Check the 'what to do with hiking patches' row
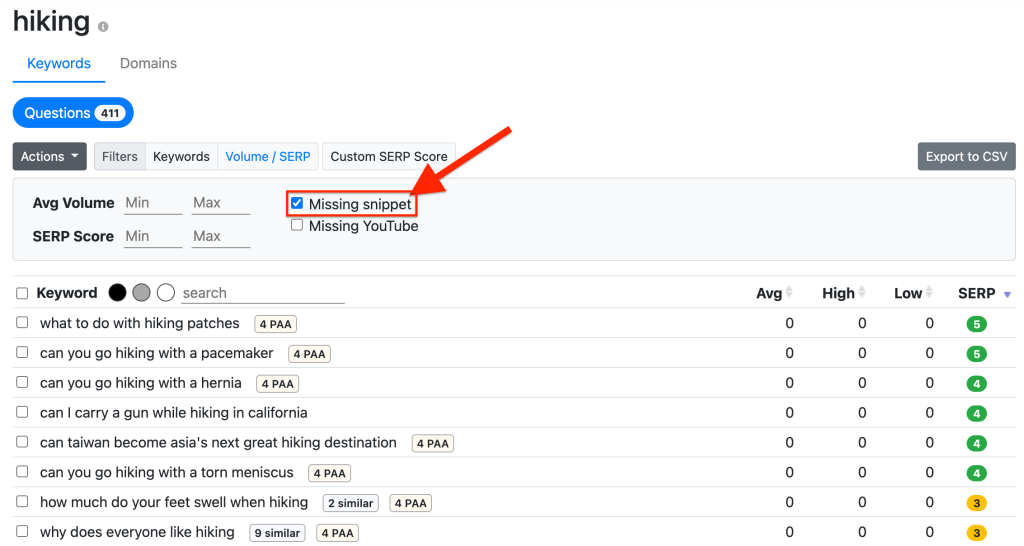Viewport: 1024px width, 546px height. click(x=22, y=323)
